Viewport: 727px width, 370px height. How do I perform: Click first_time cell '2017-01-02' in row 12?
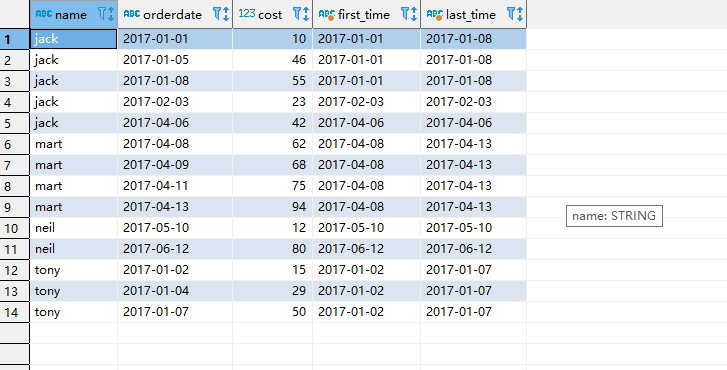pos(367,270)
